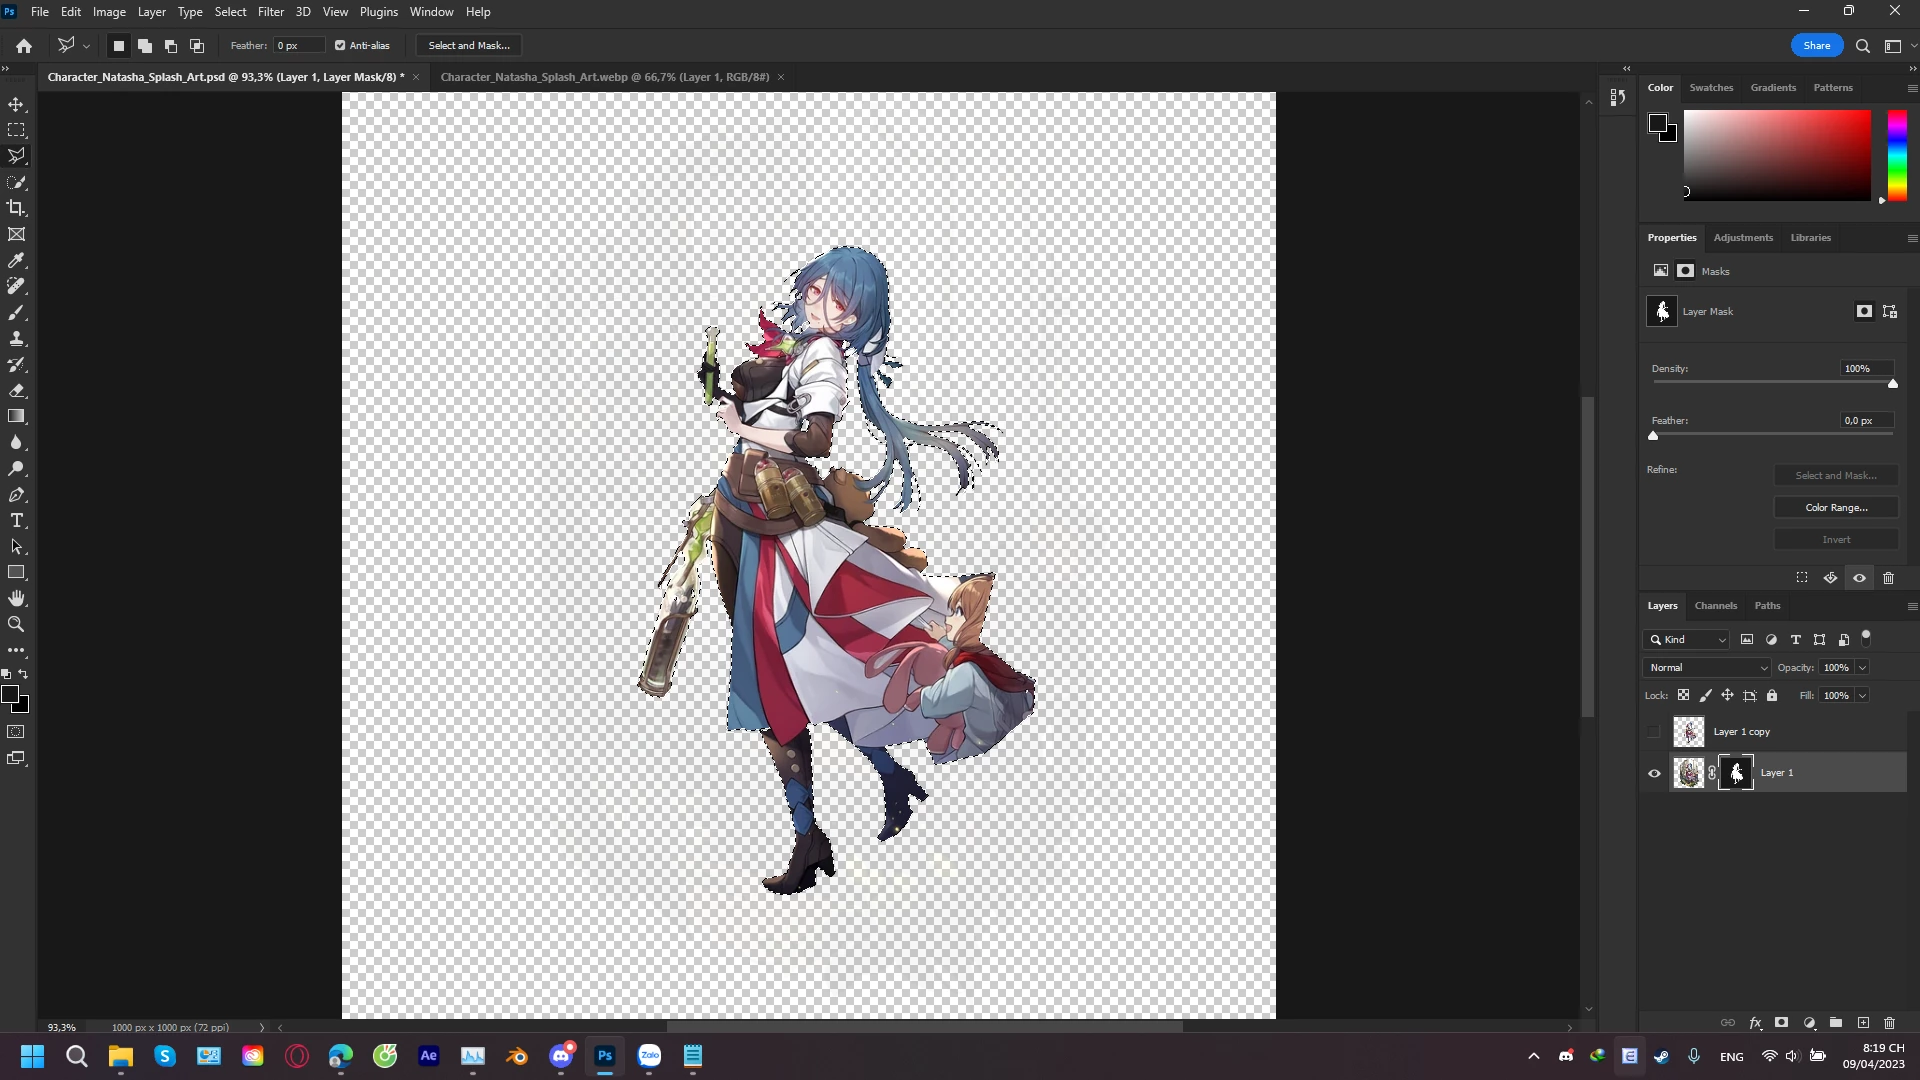Select the Zoom tool

tap(17, 624)
